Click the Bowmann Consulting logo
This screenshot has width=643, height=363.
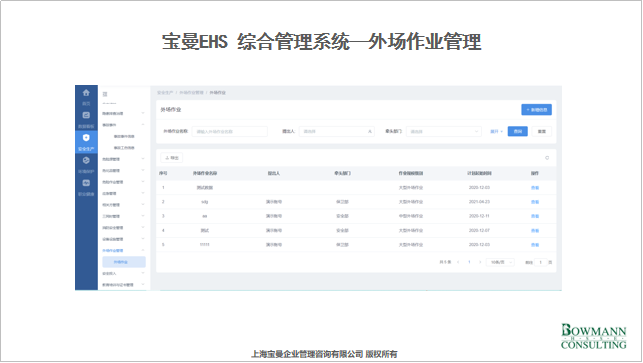(593, 336)
